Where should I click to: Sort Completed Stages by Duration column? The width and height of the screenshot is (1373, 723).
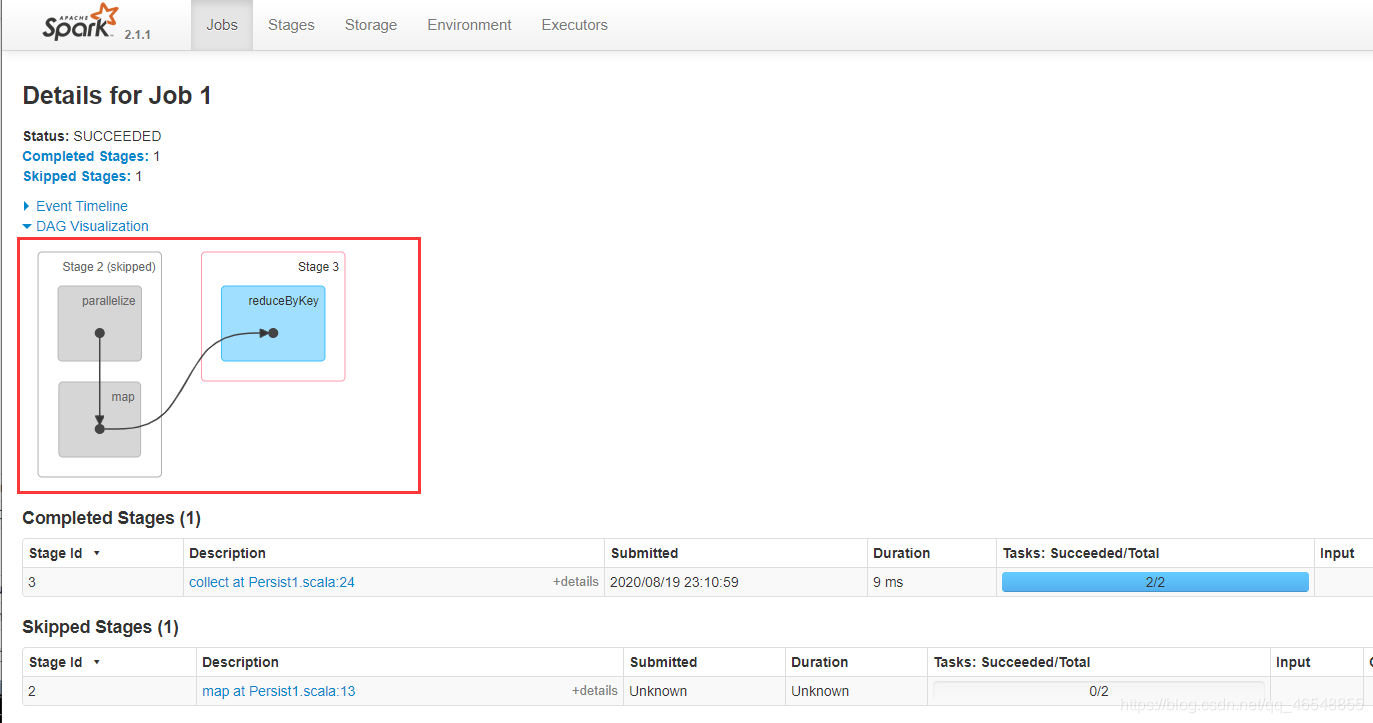click(931, 553)
